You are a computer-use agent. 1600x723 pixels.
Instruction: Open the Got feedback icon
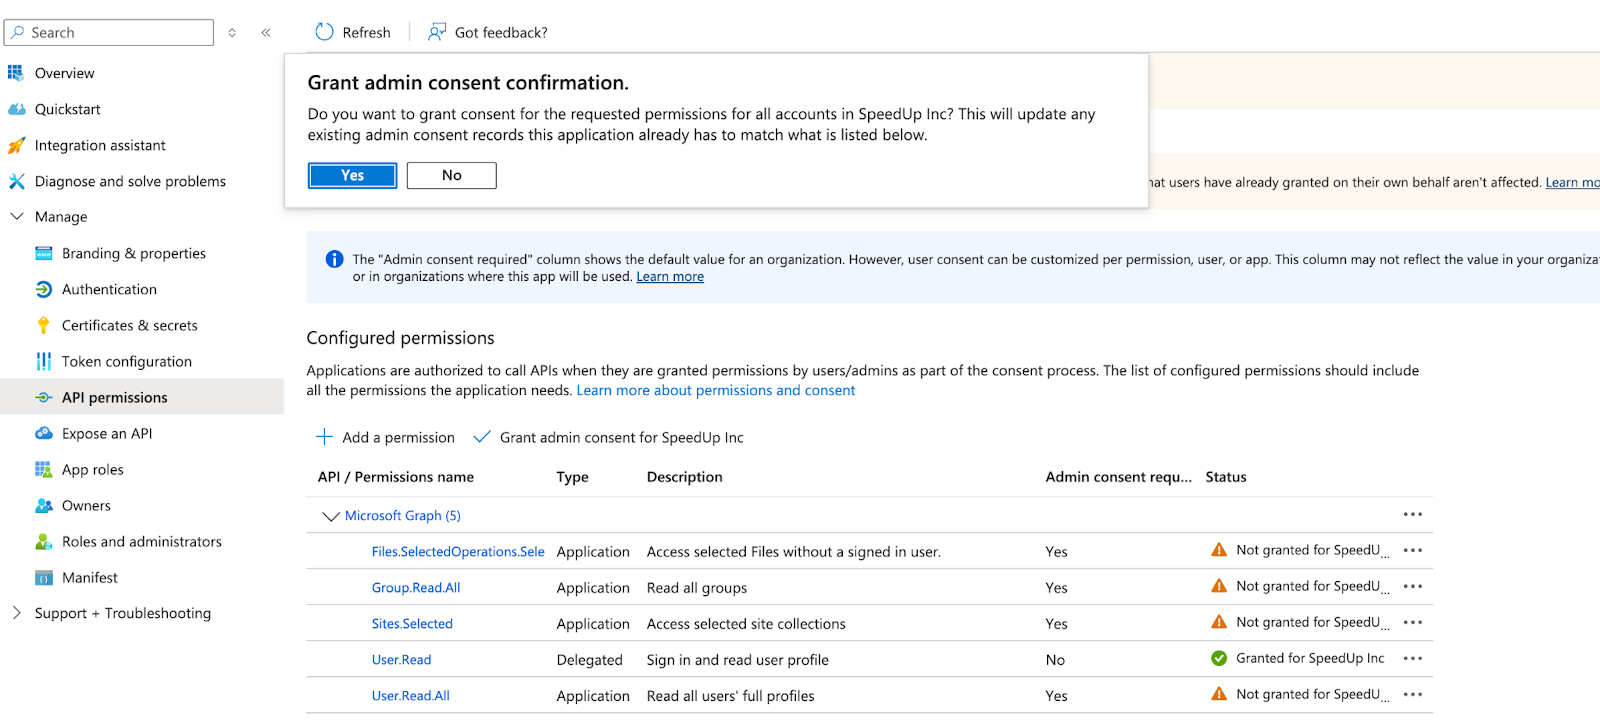(437, 32)
